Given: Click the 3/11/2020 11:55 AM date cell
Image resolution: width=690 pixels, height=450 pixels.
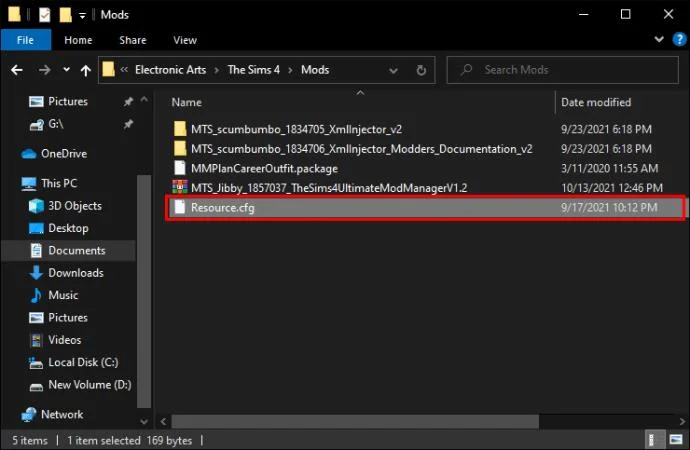Looking at the screenshot, I should (x=609, y=168).
